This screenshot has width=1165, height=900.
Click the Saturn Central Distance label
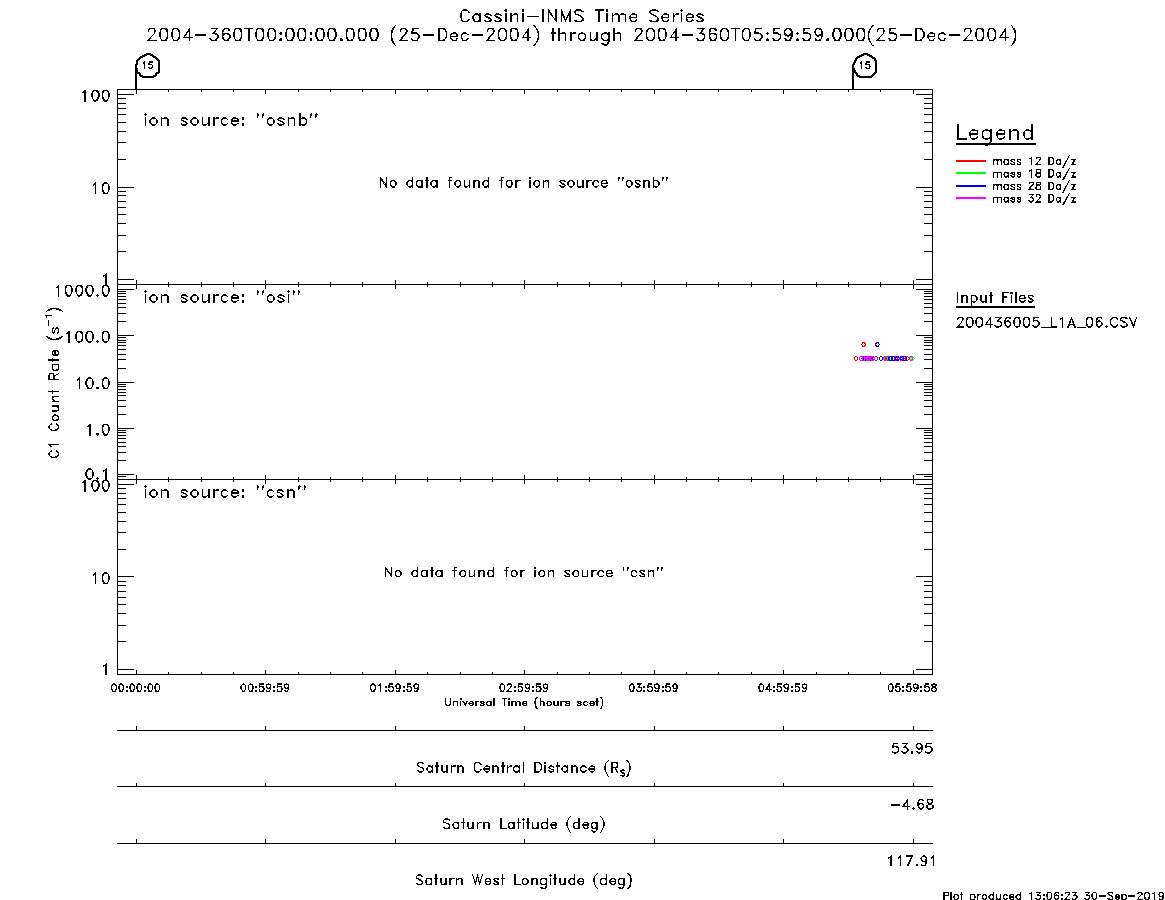click(524, 768)
